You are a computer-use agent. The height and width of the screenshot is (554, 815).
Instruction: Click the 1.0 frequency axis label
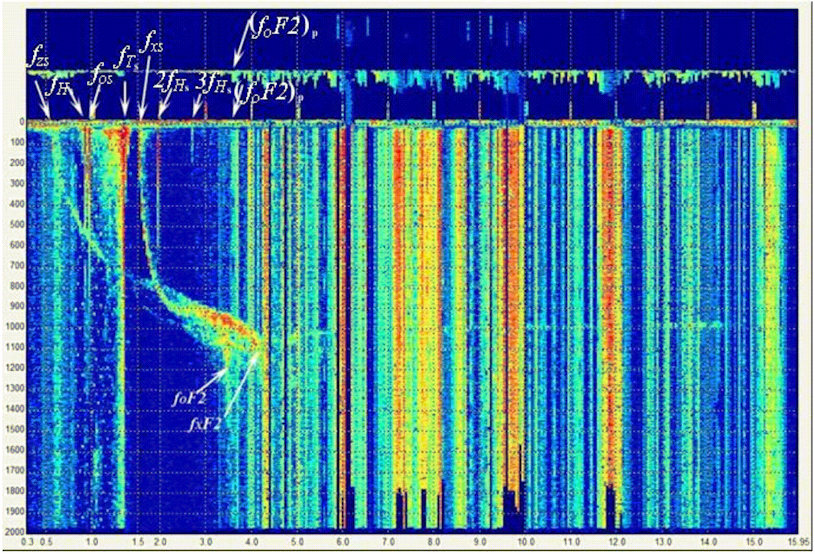tap(92, 541)
